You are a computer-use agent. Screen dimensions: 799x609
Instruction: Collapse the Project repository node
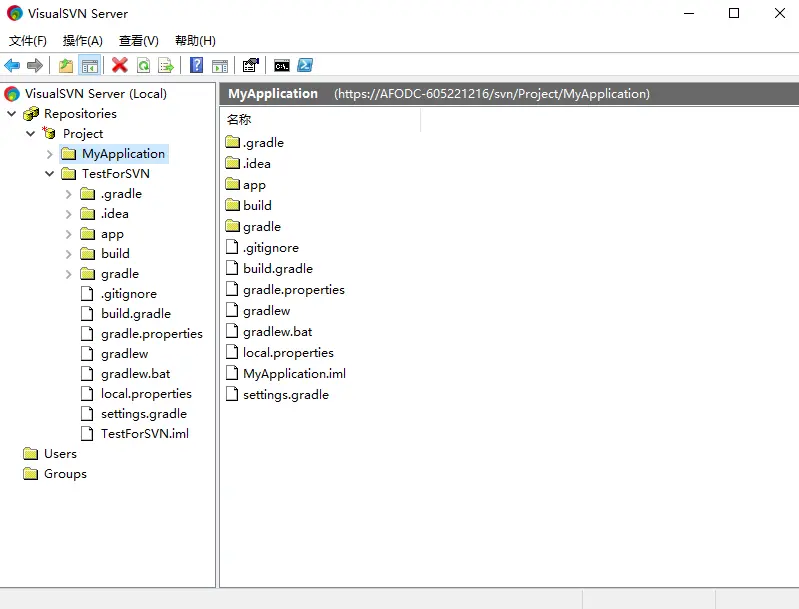point(31,134)
